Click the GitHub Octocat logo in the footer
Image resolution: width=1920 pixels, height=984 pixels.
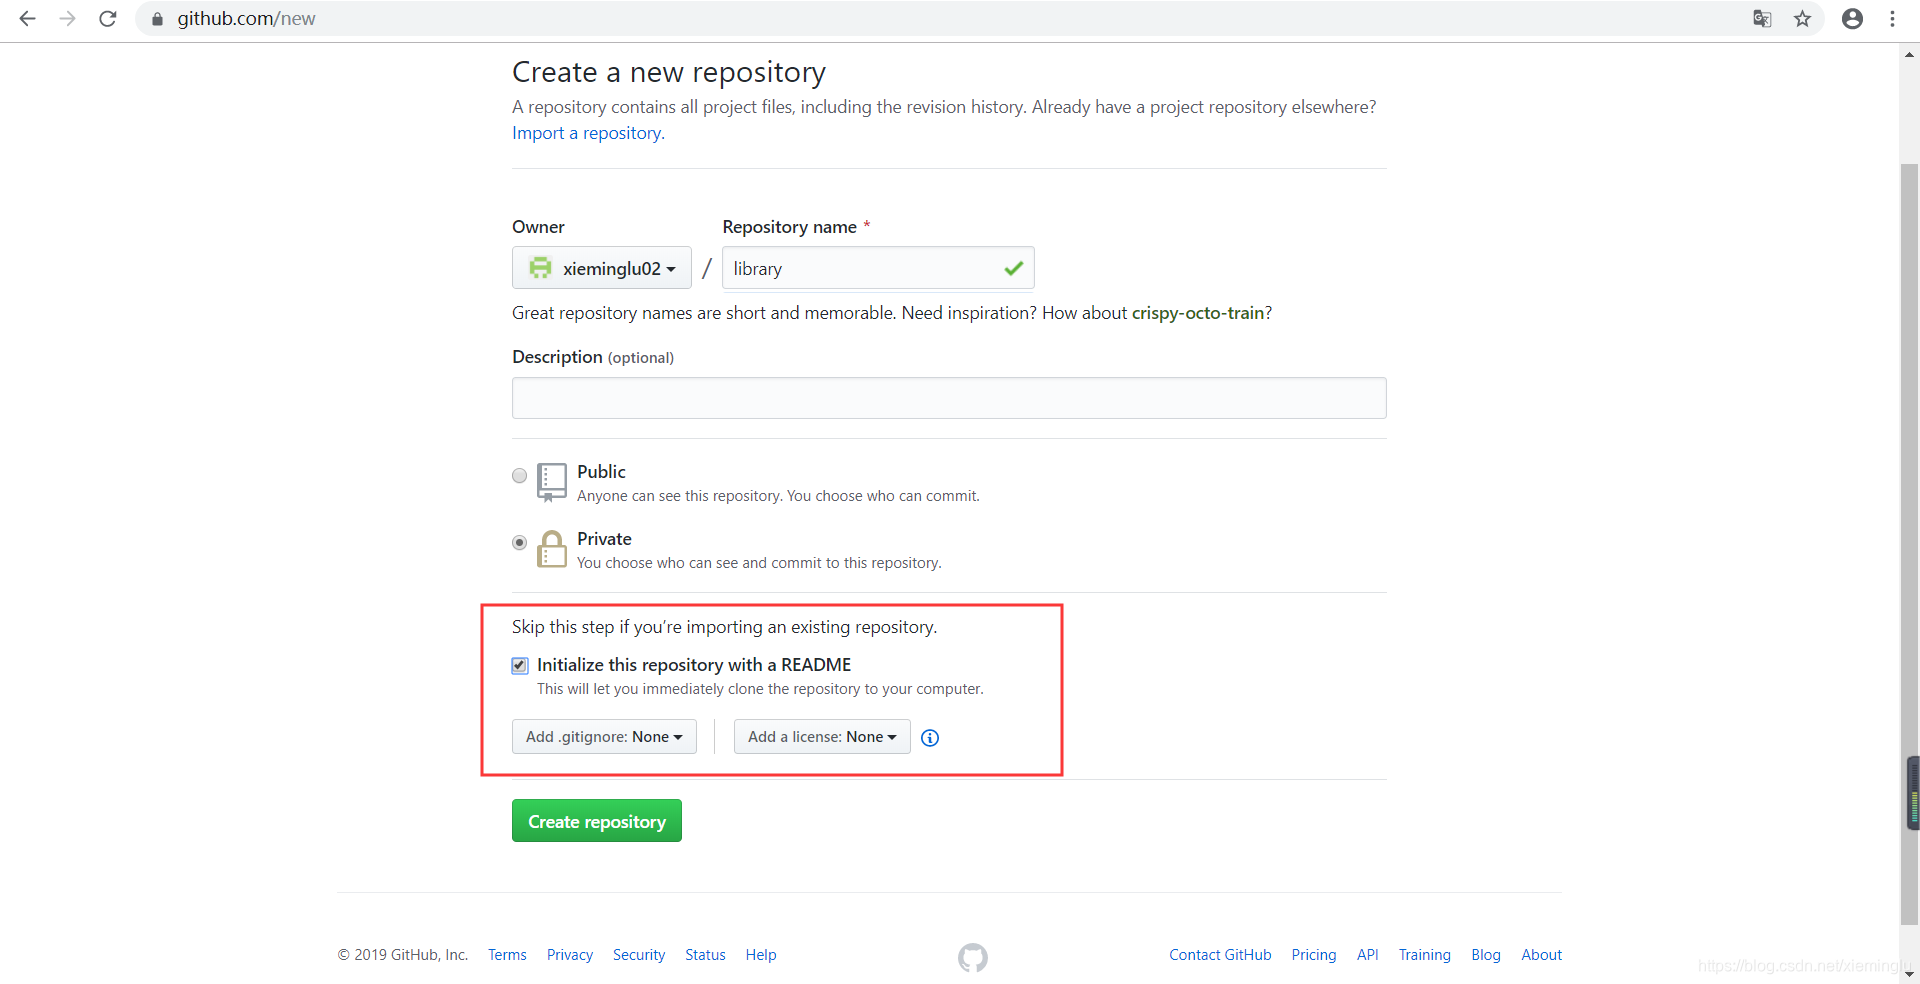[x=973, y=958]
